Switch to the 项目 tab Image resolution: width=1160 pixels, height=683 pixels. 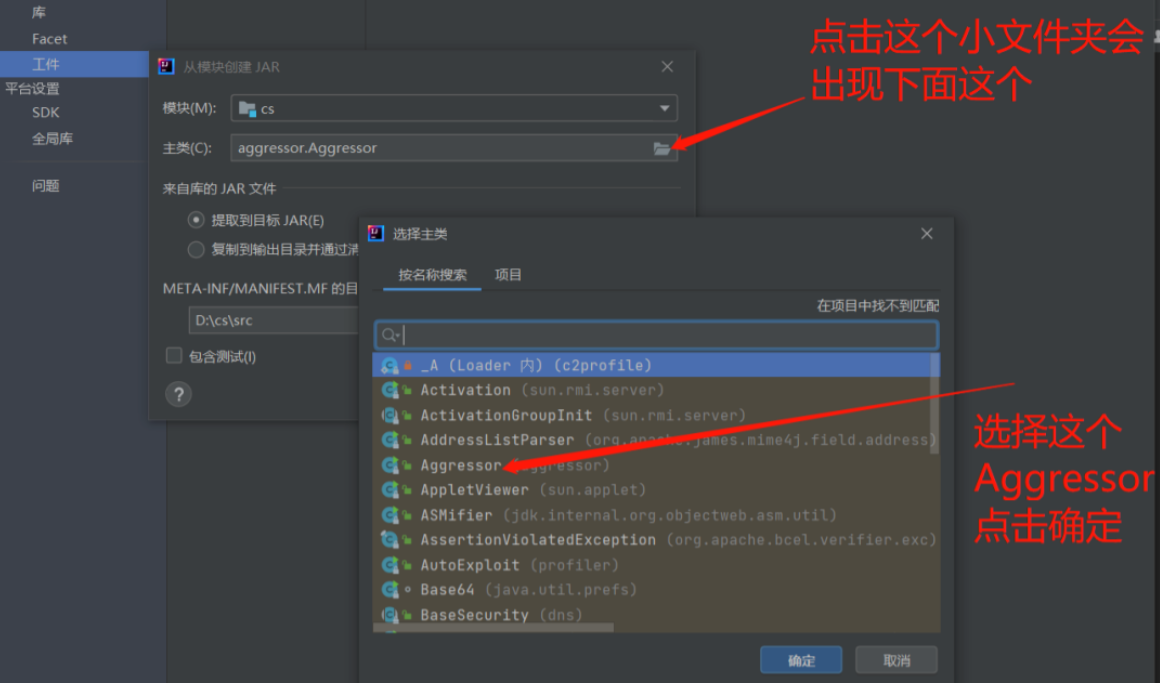(508, 275)
